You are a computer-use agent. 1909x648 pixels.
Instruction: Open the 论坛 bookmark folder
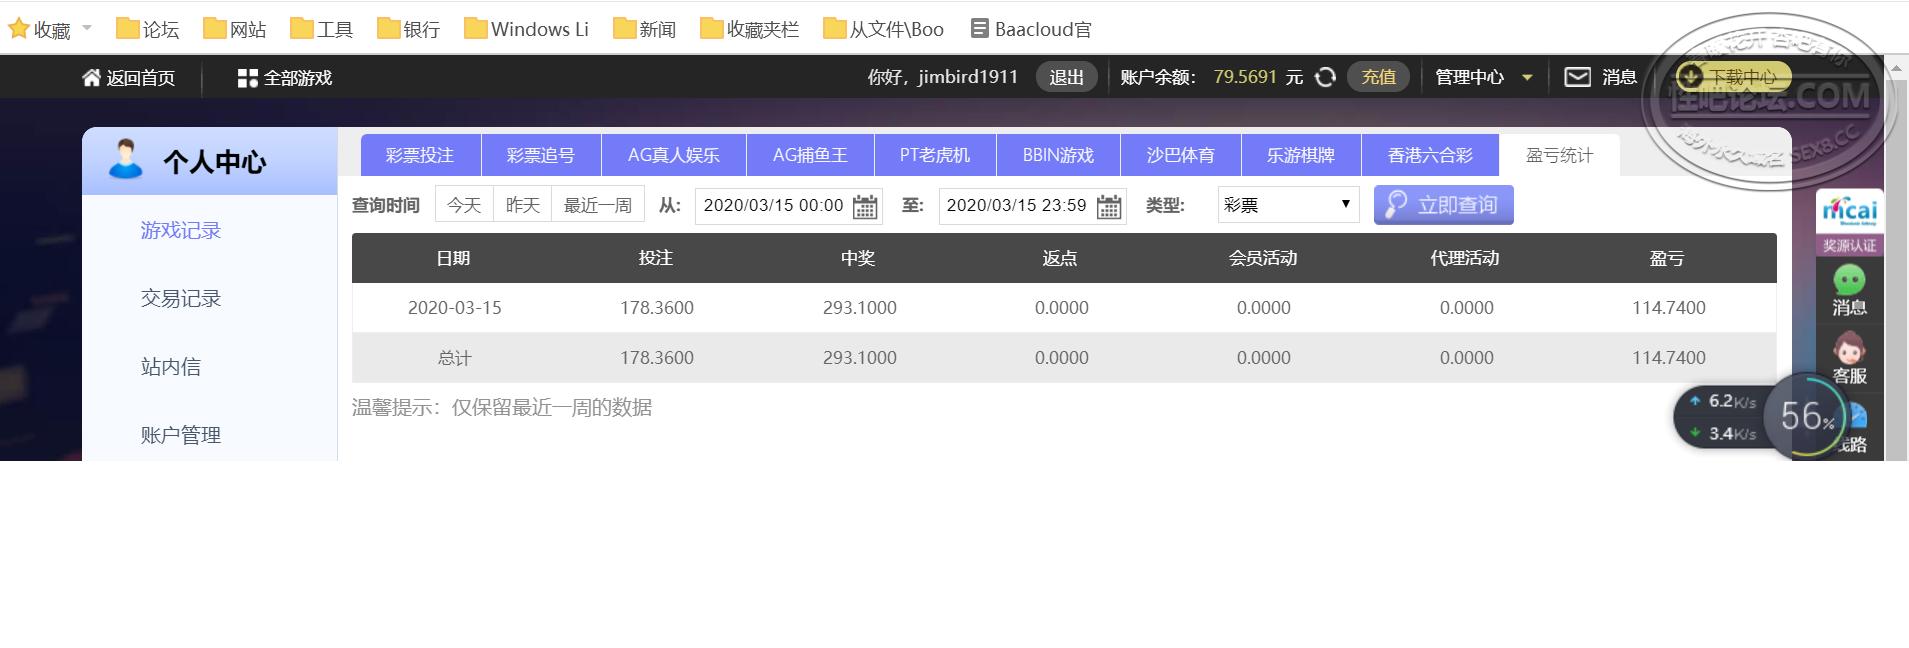[147, 29]
